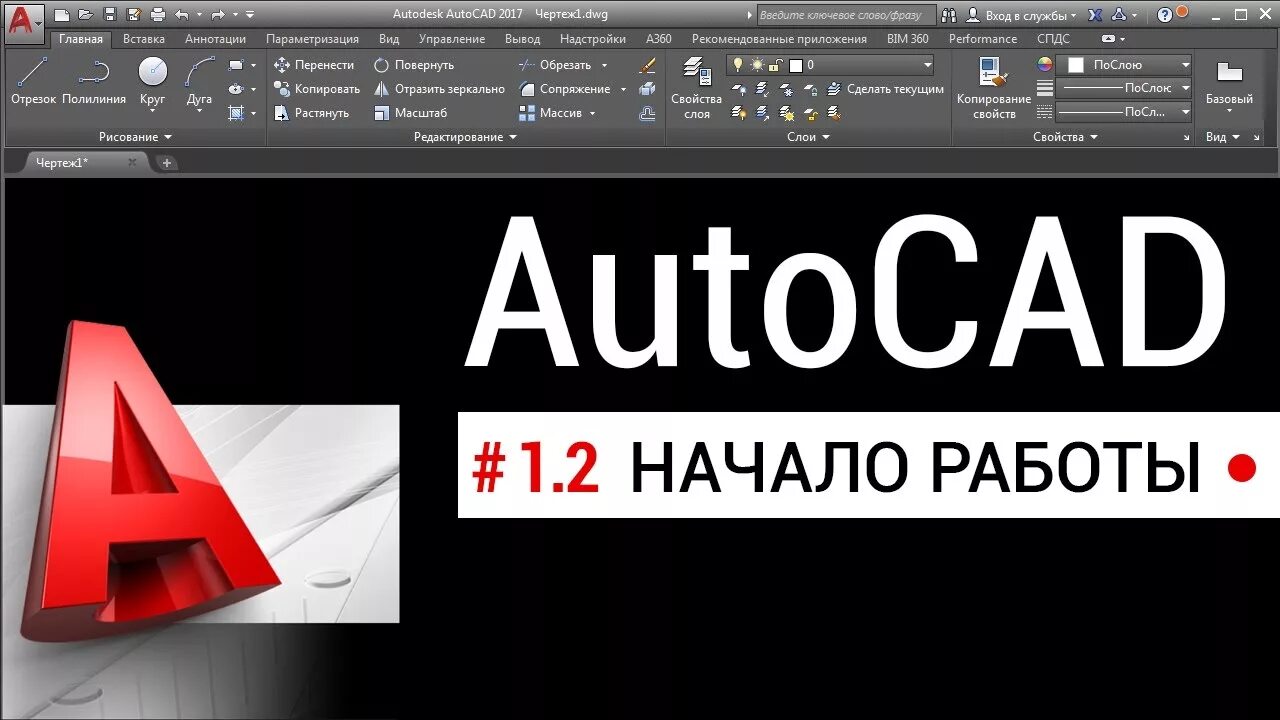This screenshot has width=1280, height=720.
Task: Click the Print (plot) icon
Action: 158,15
